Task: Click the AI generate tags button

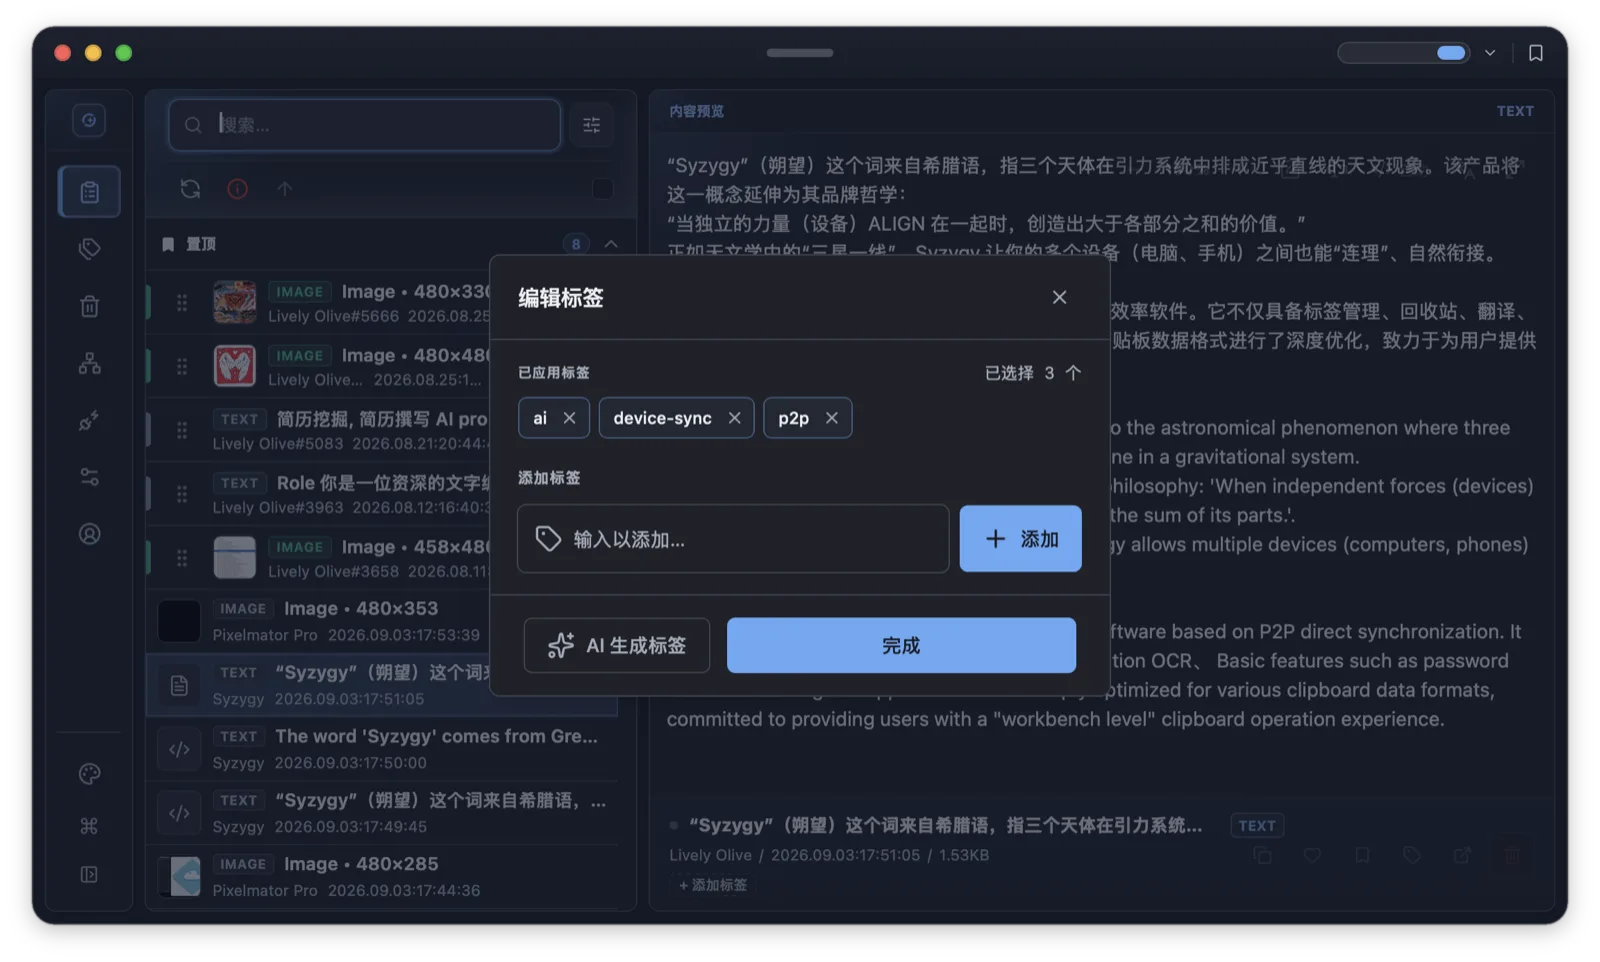Action: coord(617,645)
